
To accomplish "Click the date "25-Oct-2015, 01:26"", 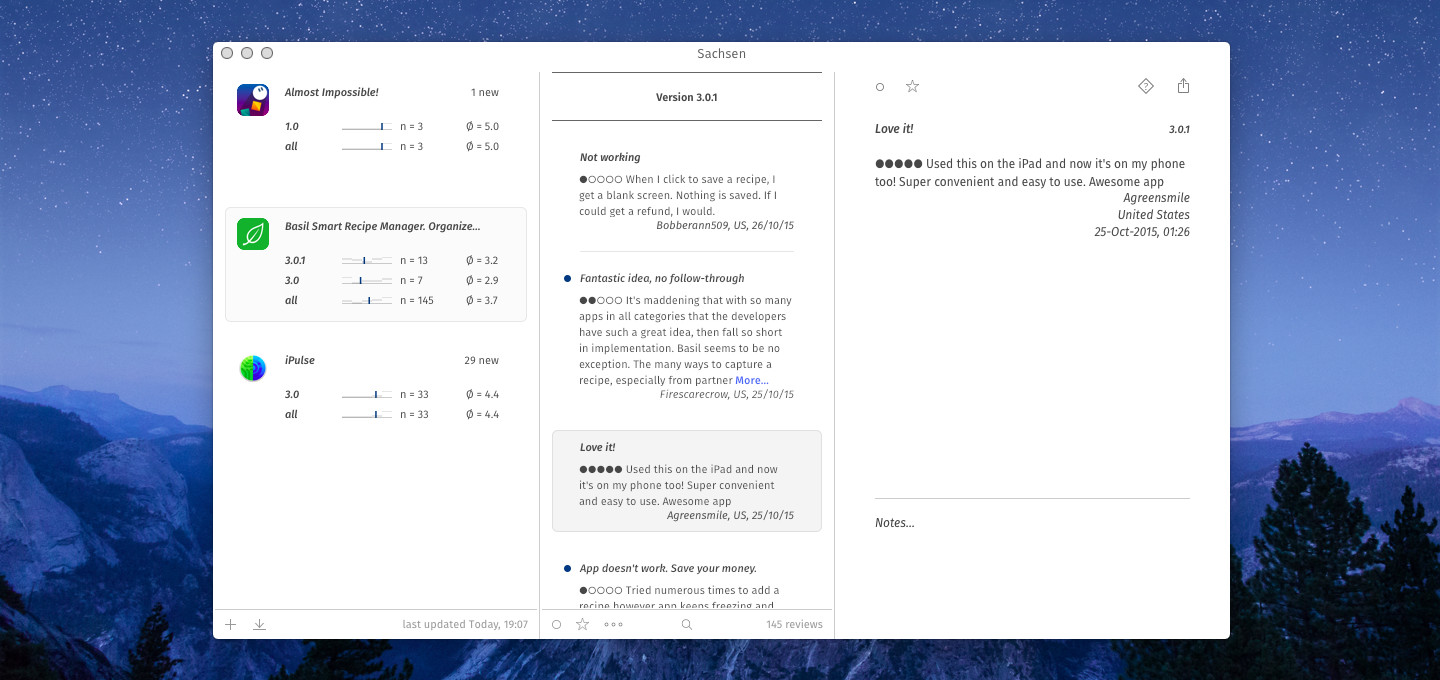I will click(x=1142, y=231).
